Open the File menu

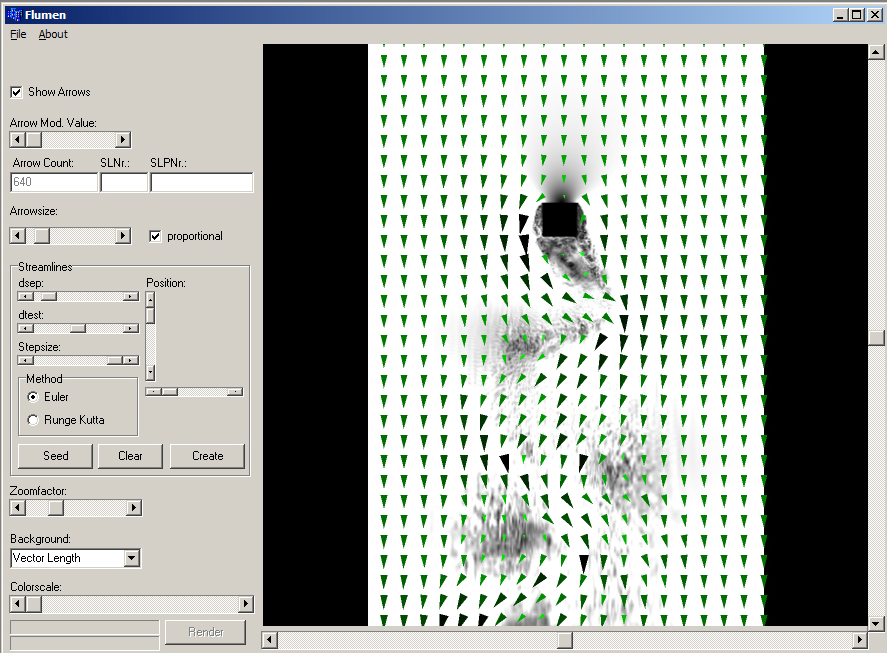click(18, 34)
